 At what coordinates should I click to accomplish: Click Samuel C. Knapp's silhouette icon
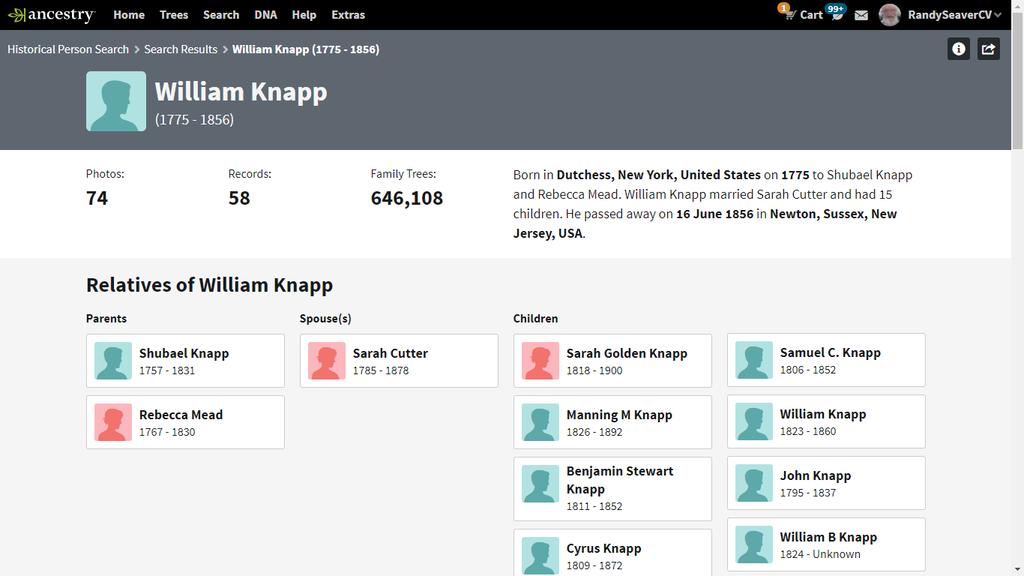(x=754, y=360)
